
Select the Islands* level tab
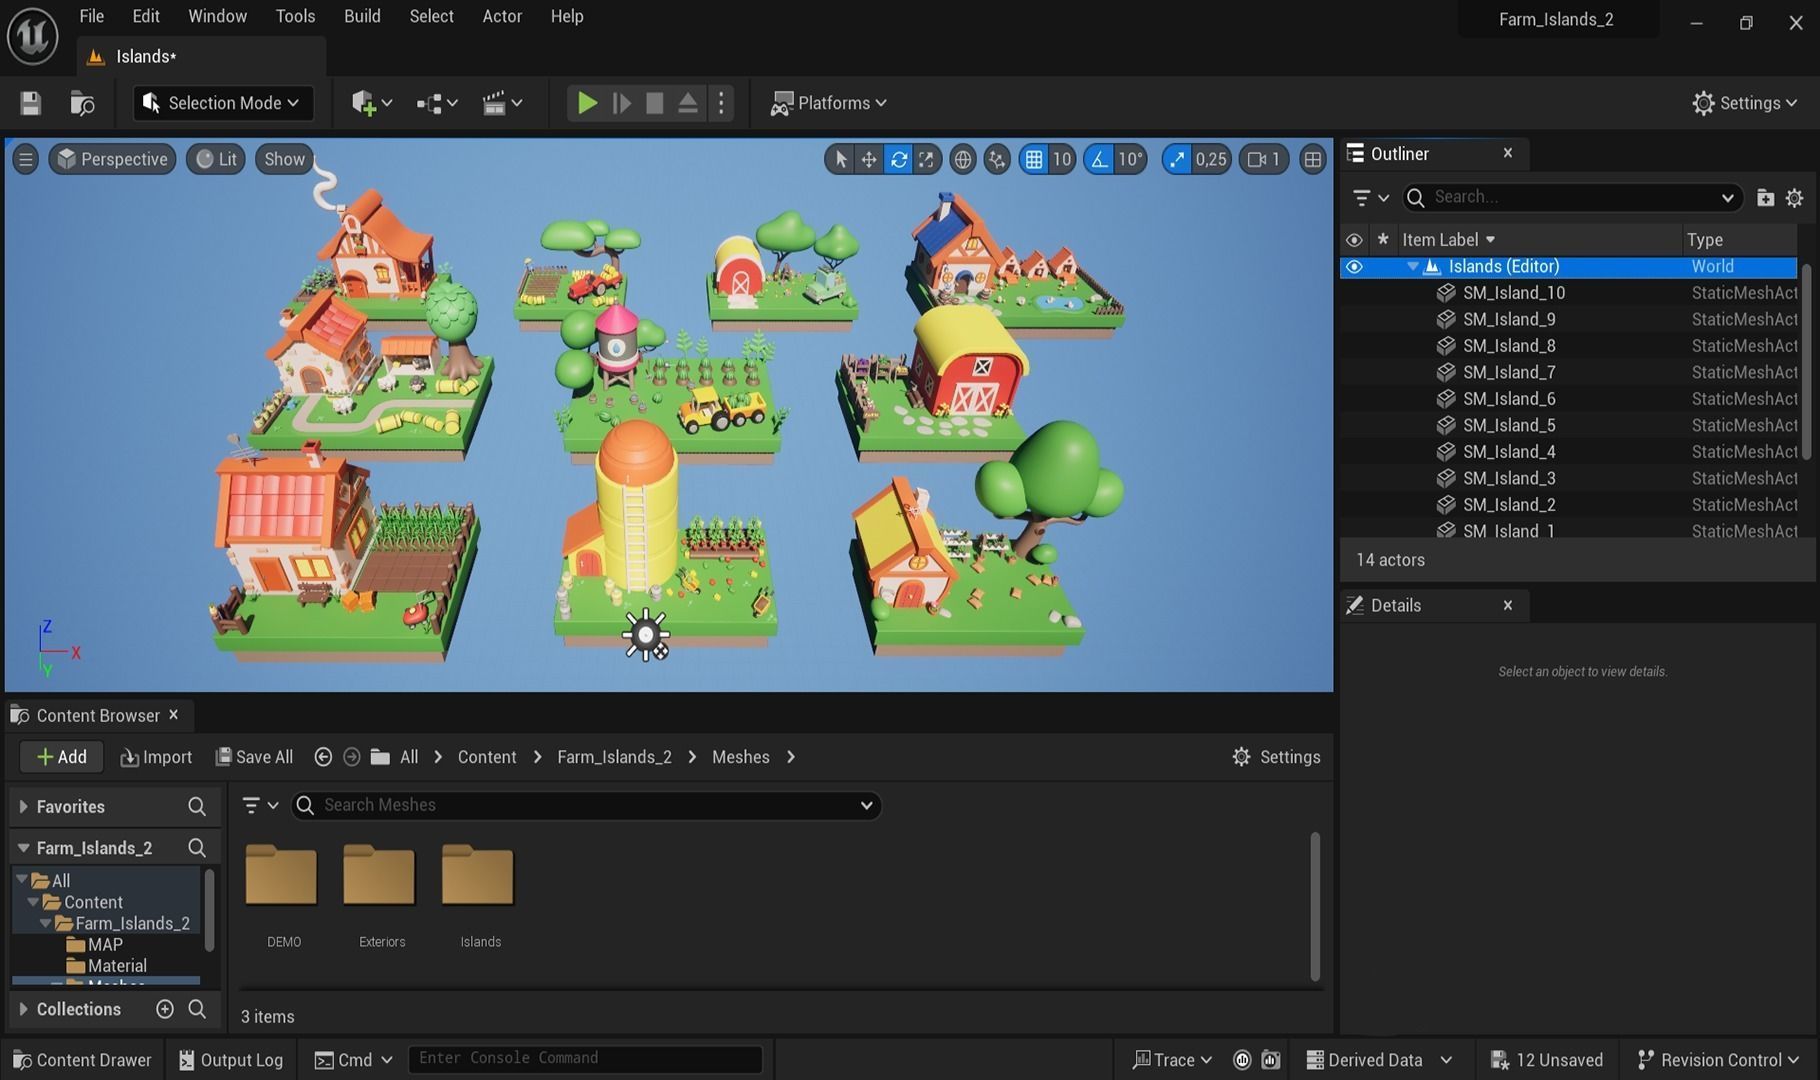[200, 57]
